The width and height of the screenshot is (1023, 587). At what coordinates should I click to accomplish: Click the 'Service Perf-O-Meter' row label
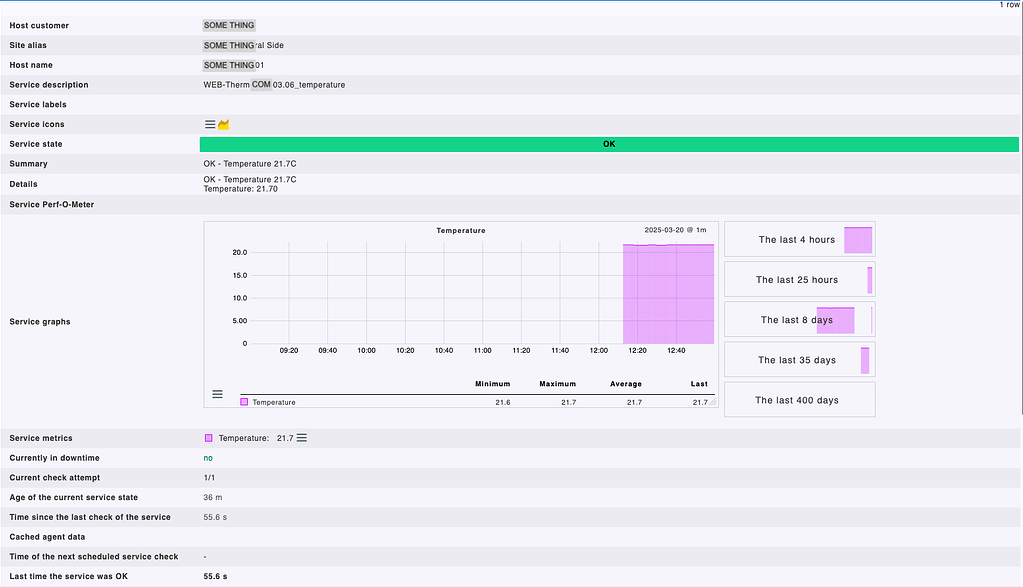click(52, 204)
